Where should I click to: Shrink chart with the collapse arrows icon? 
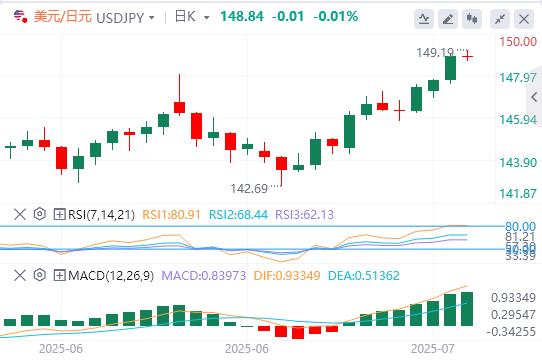click(x=500, y=19)
